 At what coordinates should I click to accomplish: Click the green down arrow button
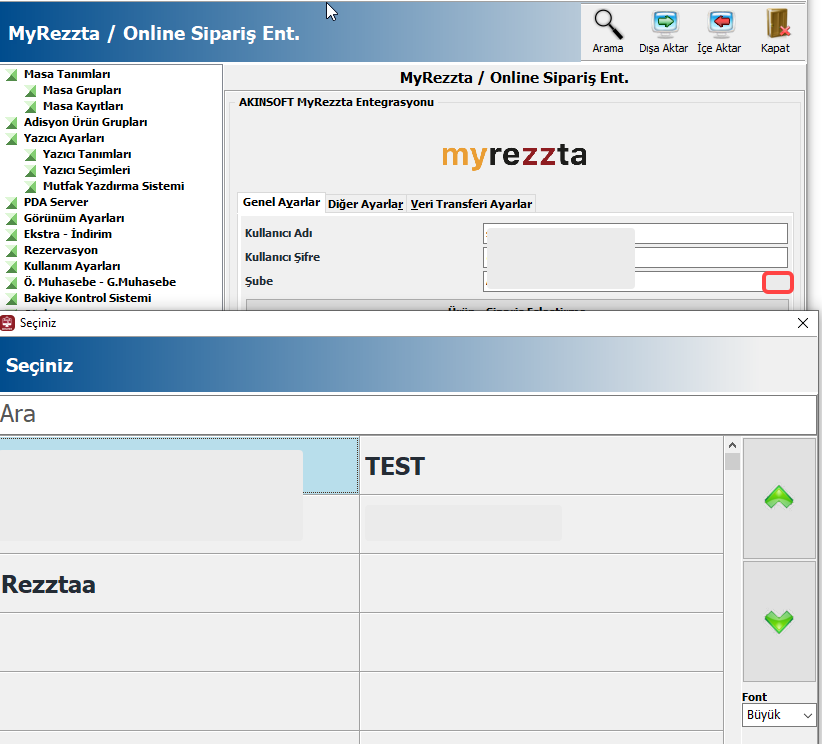point(779,621)
